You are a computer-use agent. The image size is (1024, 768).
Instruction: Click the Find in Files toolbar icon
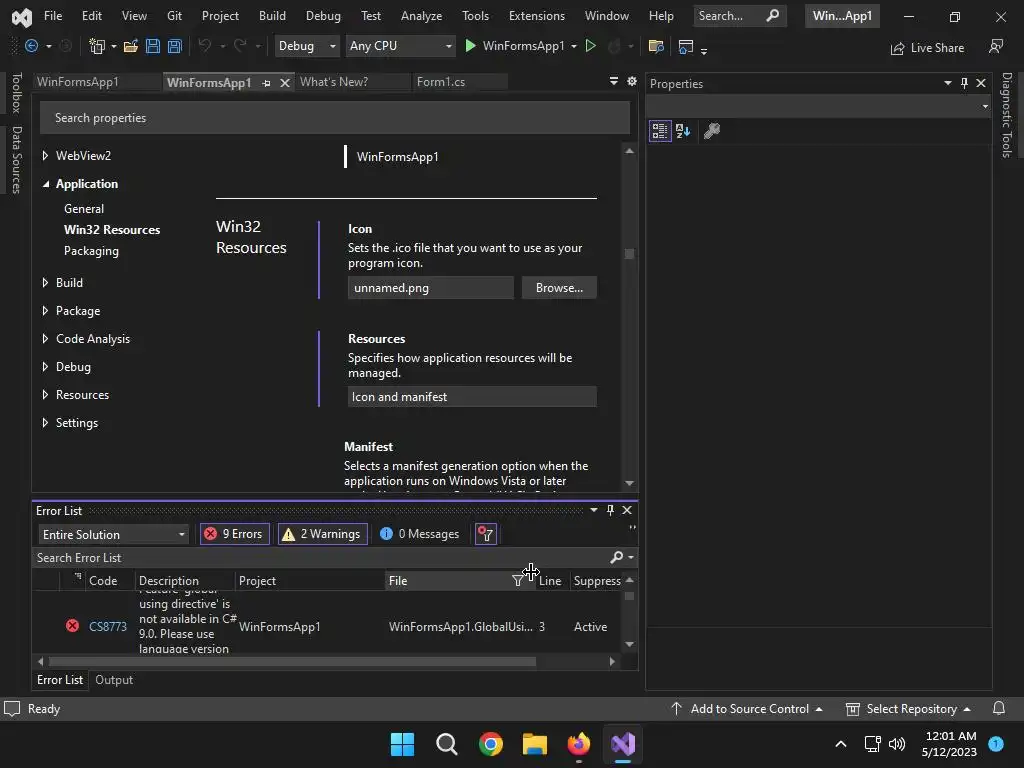[656, 46]
